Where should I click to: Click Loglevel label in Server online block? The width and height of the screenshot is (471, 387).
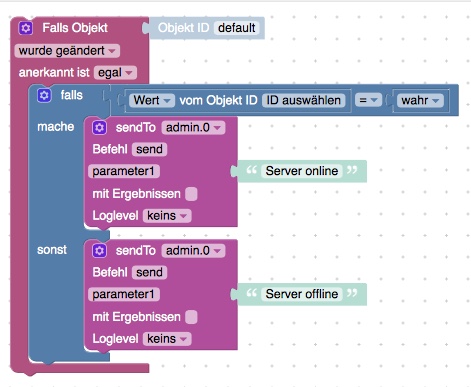(x=115, y=216)
